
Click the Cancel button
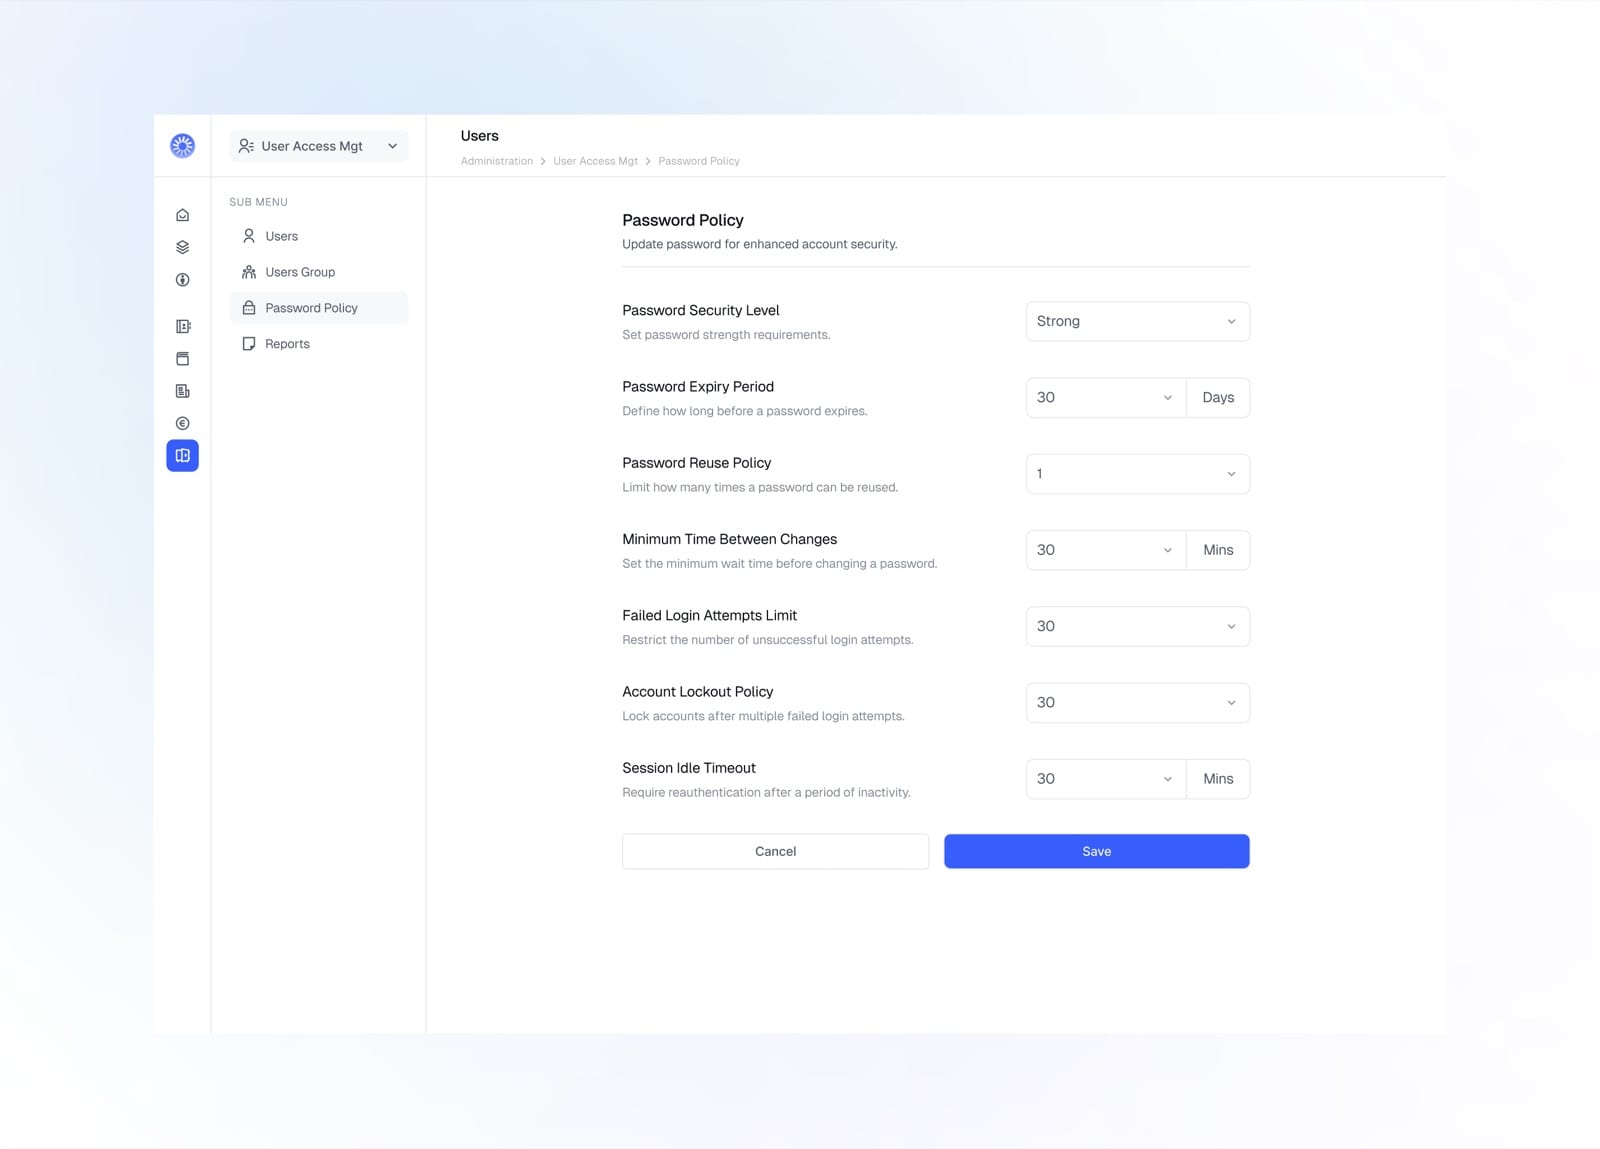(775, 851)
